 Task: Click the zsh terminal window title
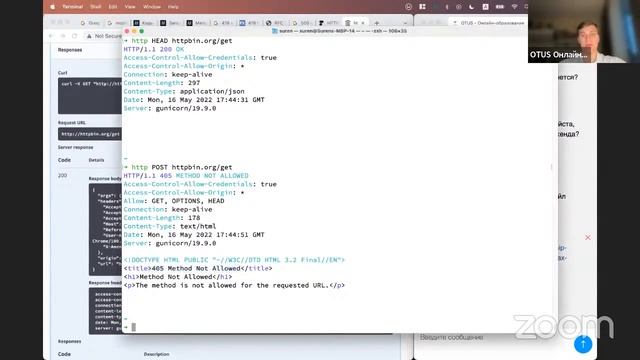click(340, 31)
